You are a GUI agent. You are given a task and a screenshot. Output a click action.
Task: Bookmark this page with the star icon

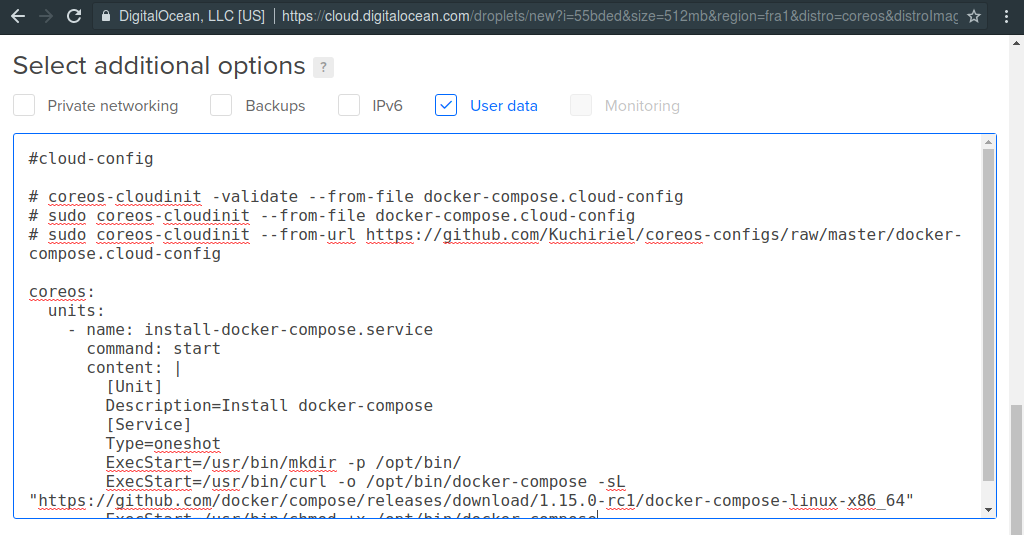(x=974, y=16)
